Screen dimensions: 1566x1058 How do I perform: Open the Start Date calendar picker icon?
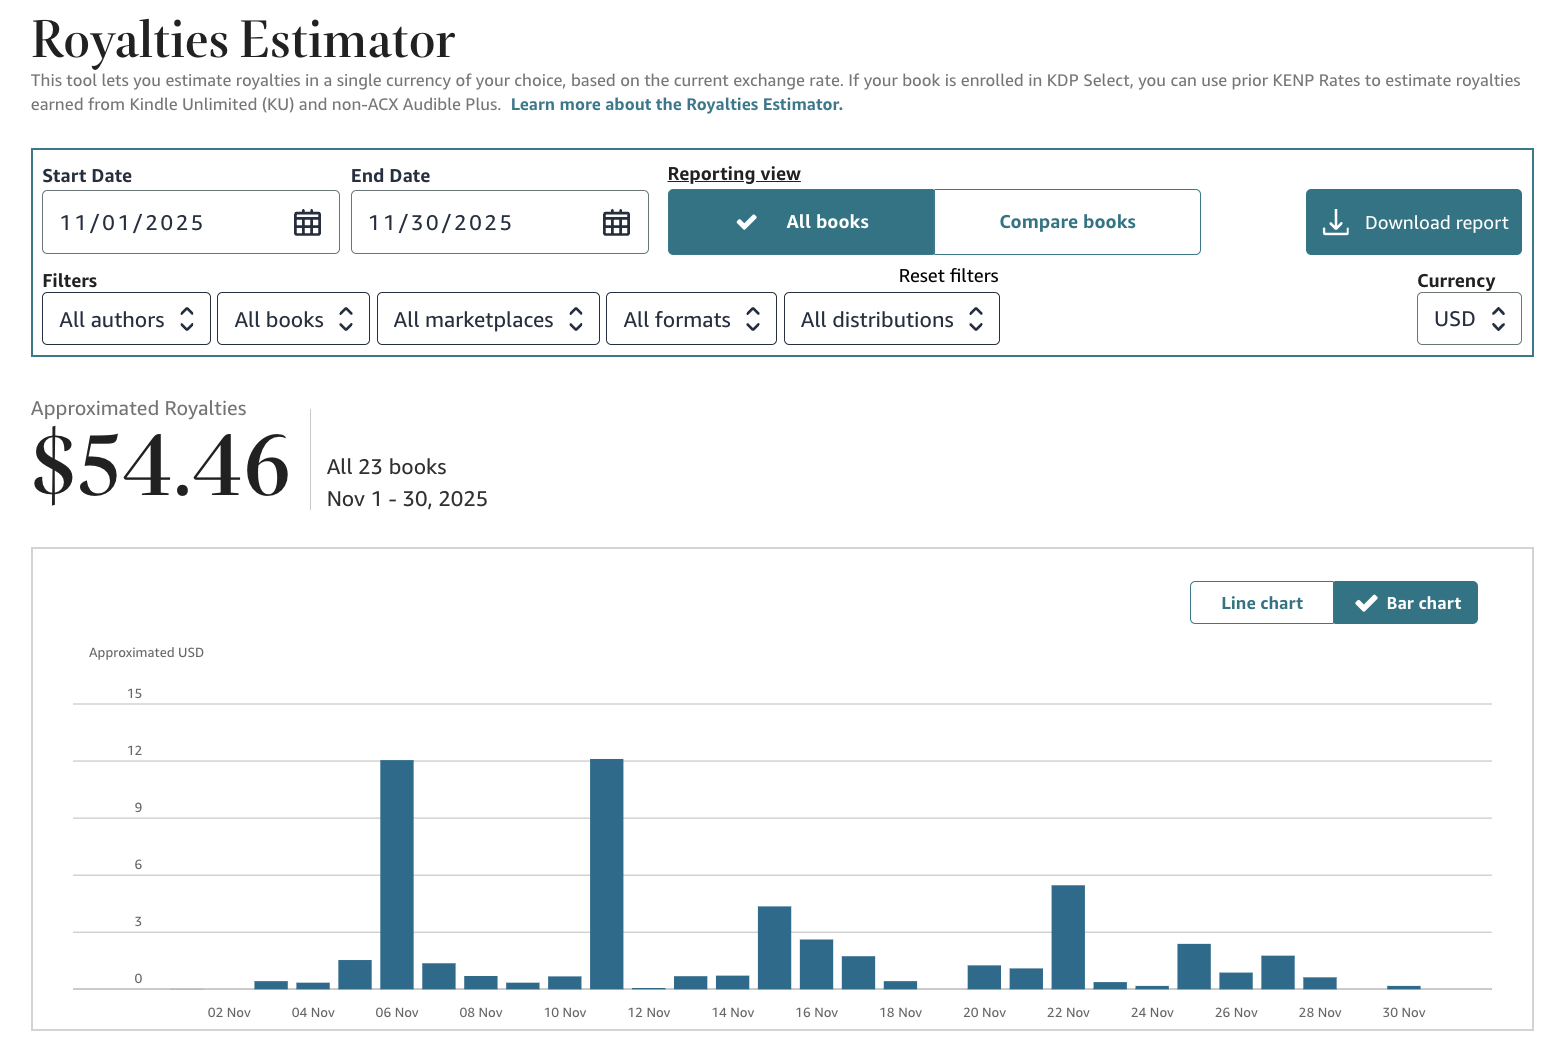(307, 223)
